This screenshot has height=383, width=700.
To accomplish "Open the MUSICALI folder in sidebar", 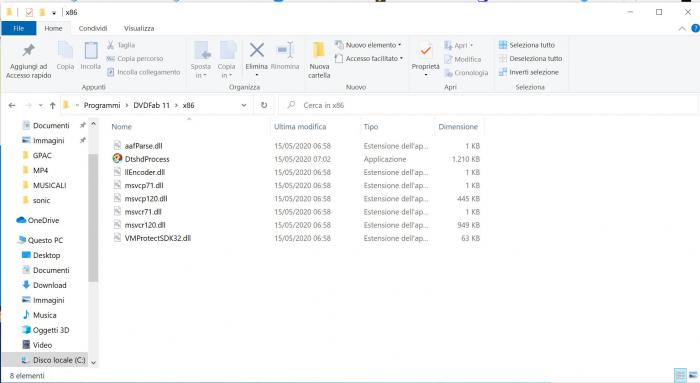I will pos(49,185).
